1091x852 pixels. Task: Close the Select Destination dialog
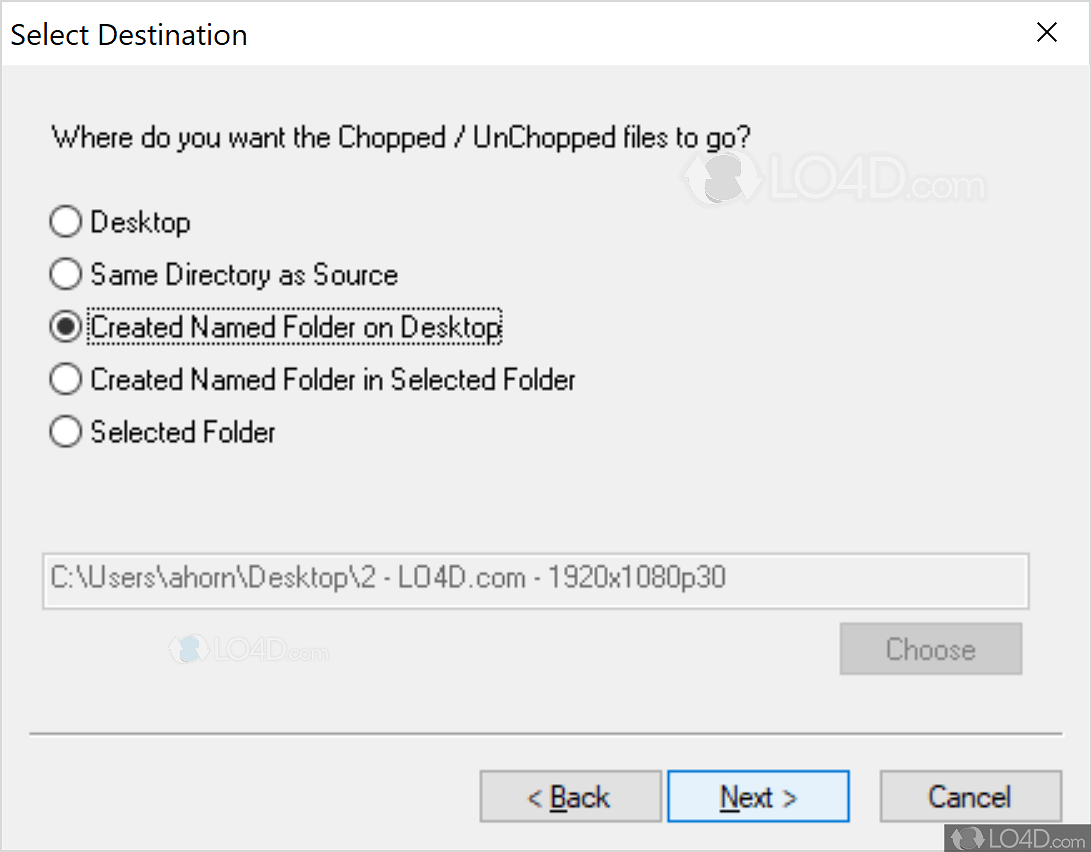pyautogui.click(x=1046, y=32)
